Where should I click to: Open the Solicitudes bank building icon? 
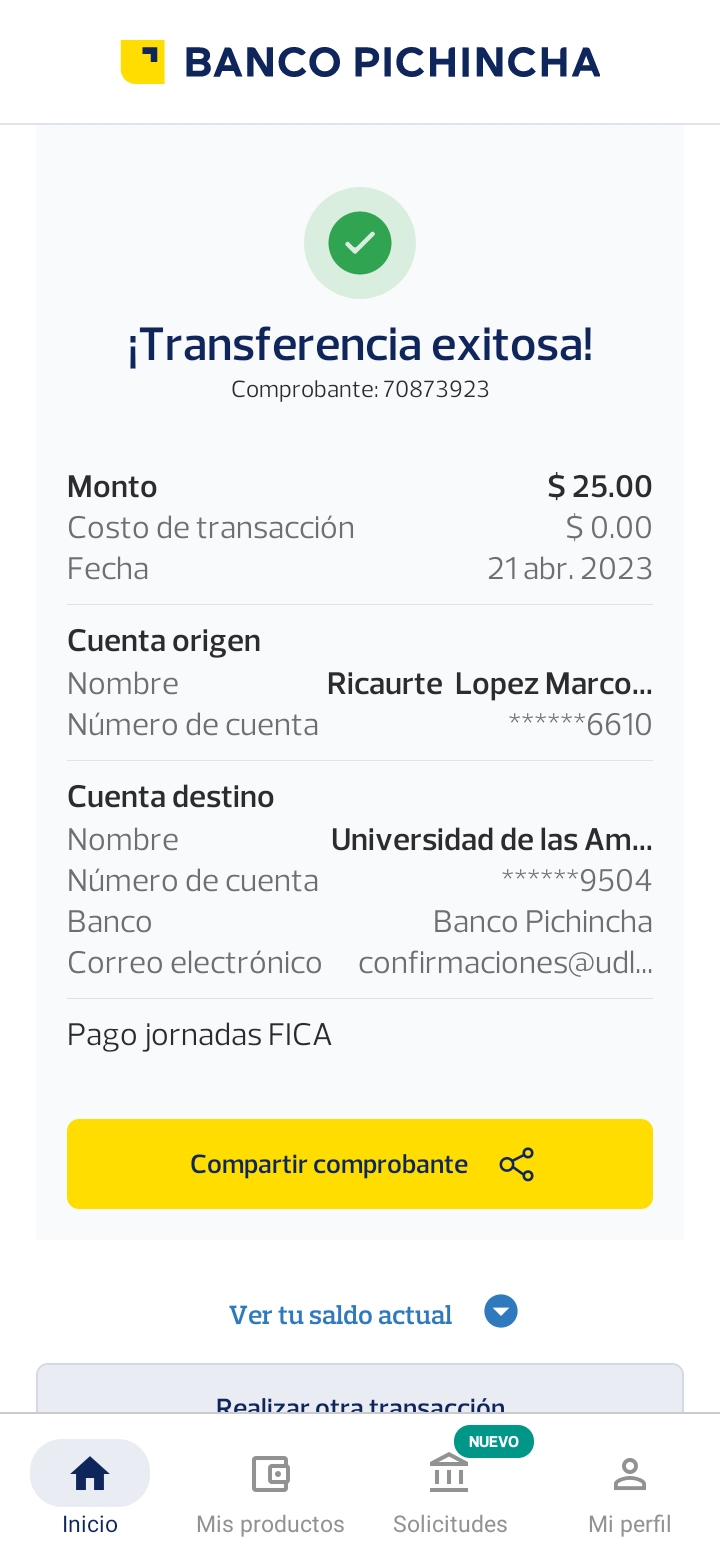pos(449,1474)
